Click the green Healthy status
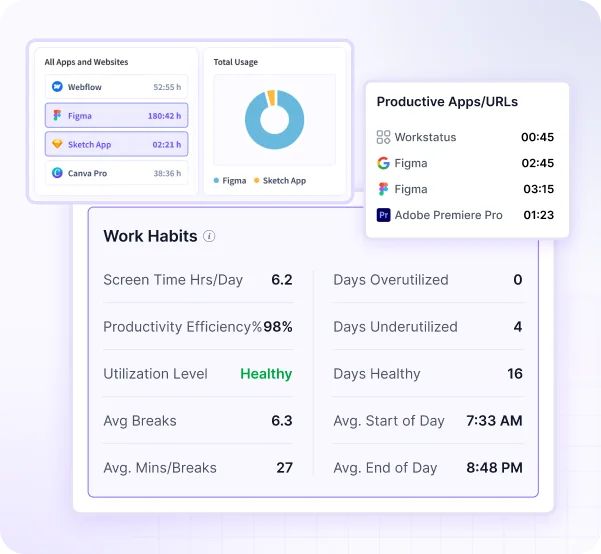 (266, 374)
